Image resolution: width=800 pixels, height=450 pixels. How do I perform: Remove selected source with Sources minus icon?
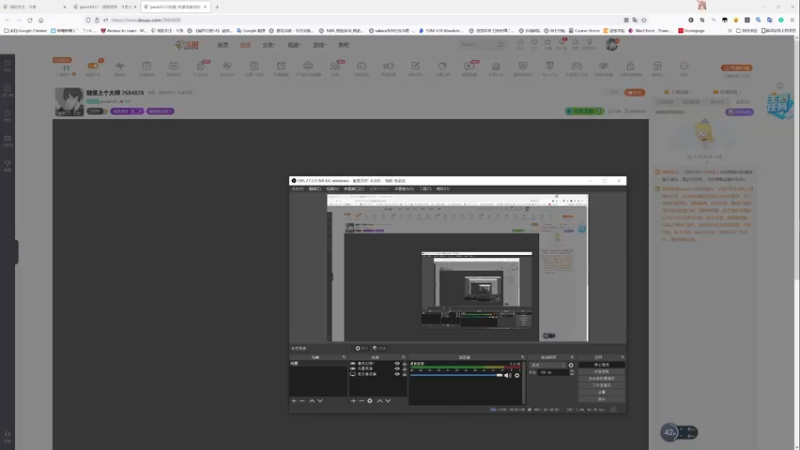(361, 401)
